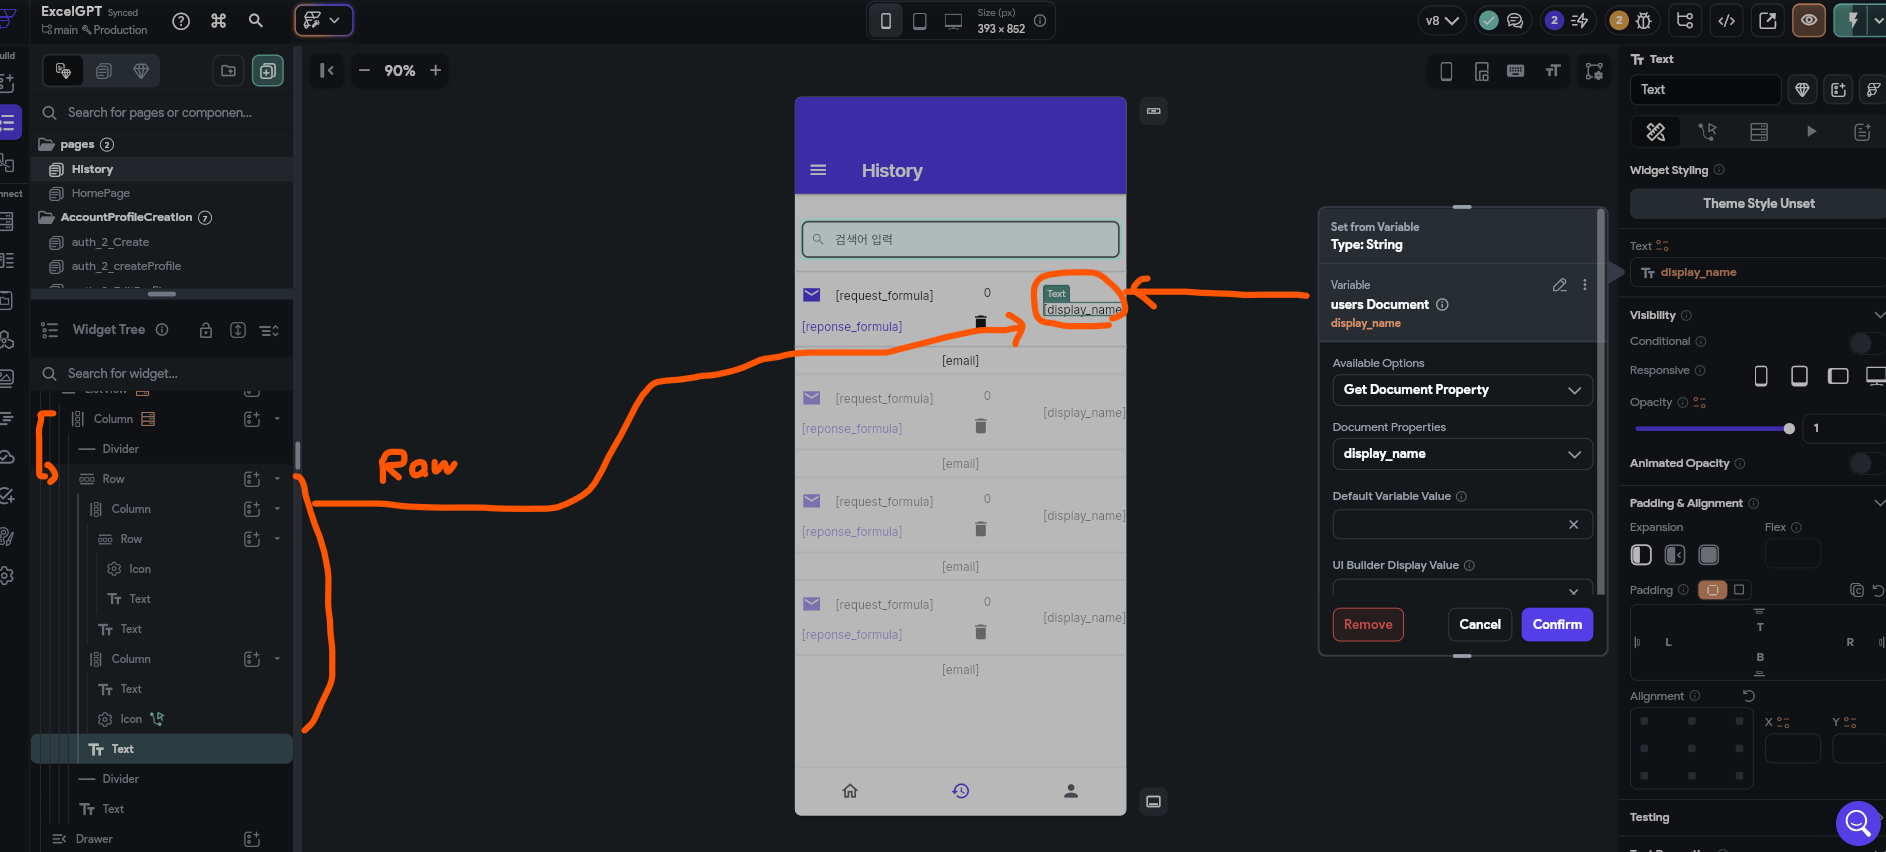Viewport: 1886px width, 852px height.
Task: Collapse the pages folder
Action: 46,144
